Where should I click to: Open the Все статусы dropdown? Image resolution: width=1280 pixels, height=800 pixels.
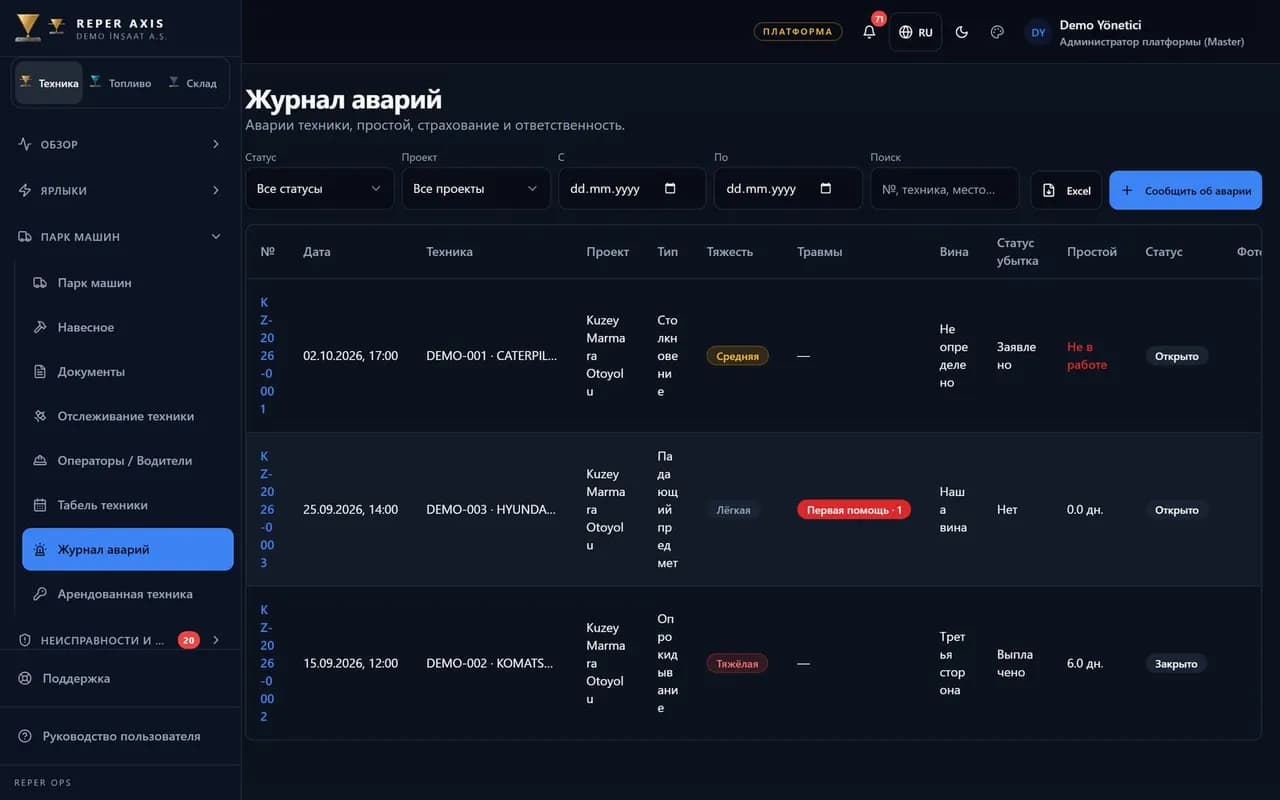tap(320, 188)
